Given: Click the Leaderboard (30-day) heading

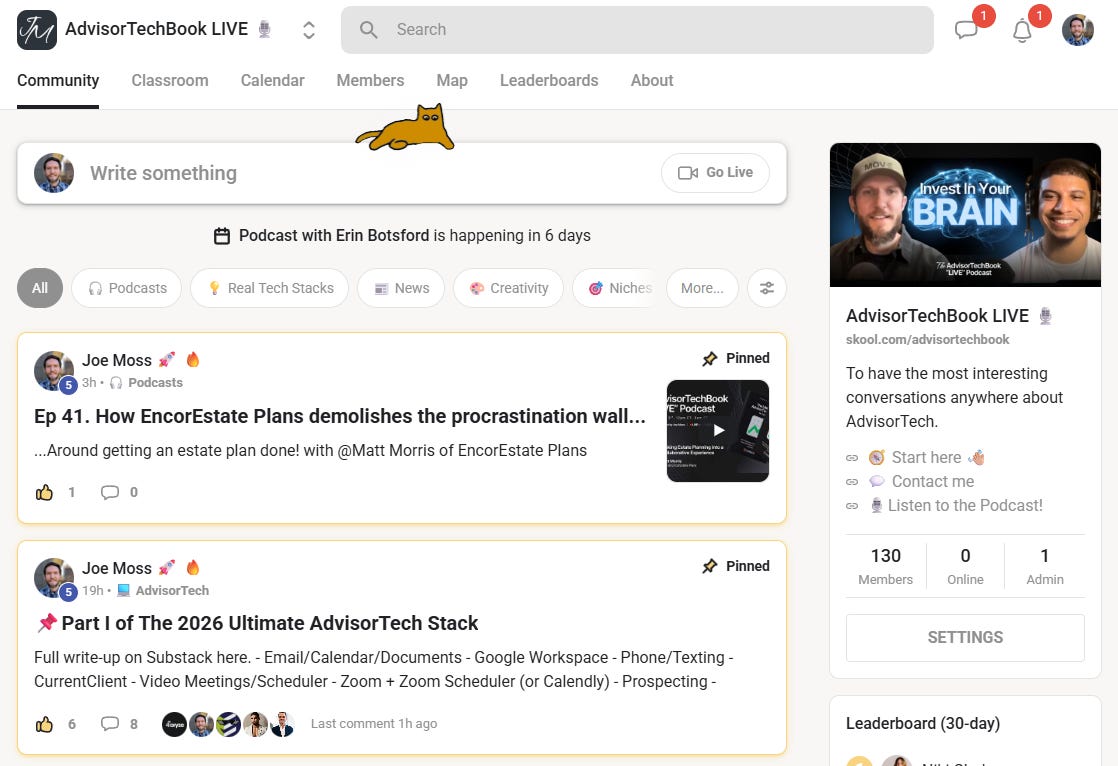Looking at the screenshot, I should [x=923, y=724].
